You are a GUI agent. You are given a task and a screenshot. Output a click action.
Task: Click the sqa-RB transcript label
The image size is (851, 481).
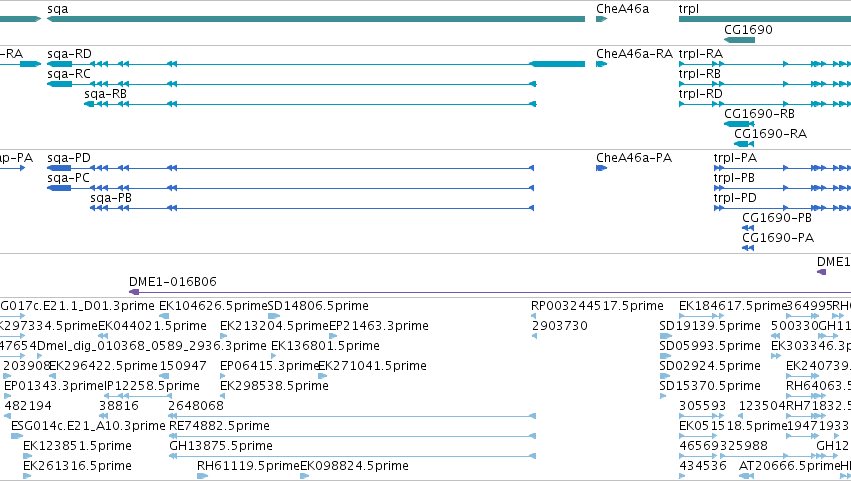point(105,94)
